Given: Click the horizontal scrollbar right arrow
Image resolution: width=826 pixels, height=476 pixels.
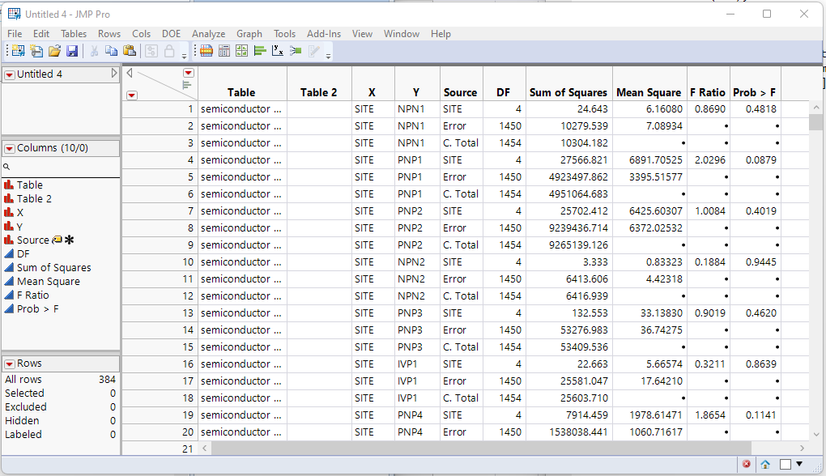Looking at the screenshot, I should tap(801, 449).
